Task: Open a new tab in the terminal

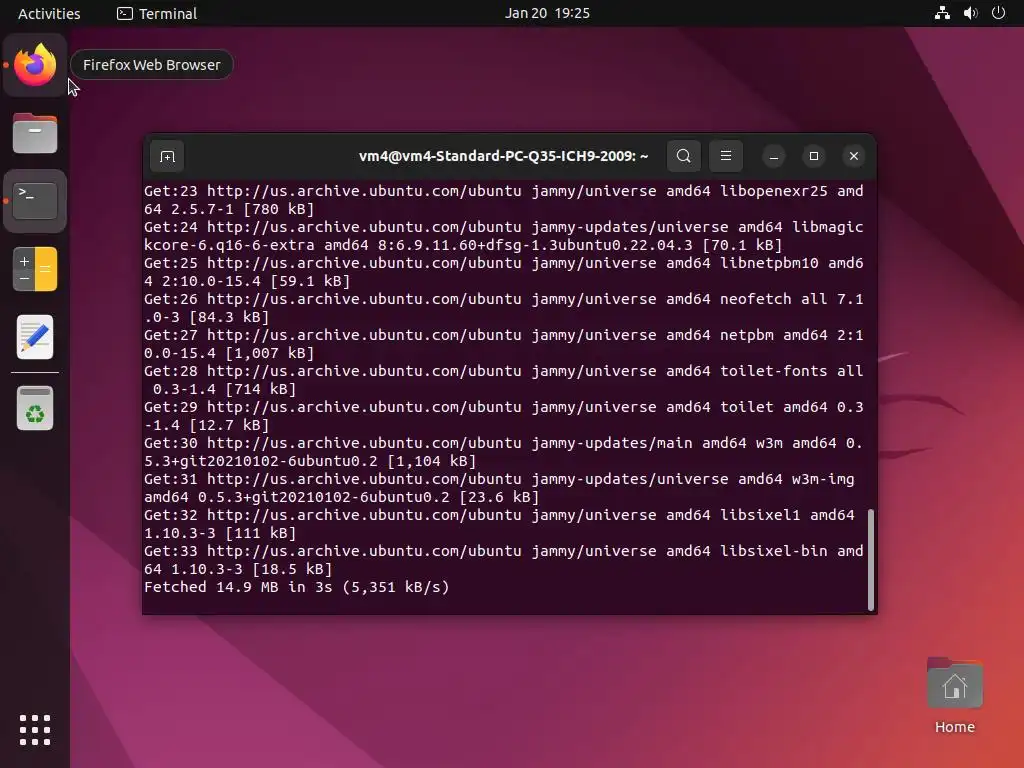Action: (167, 156)
